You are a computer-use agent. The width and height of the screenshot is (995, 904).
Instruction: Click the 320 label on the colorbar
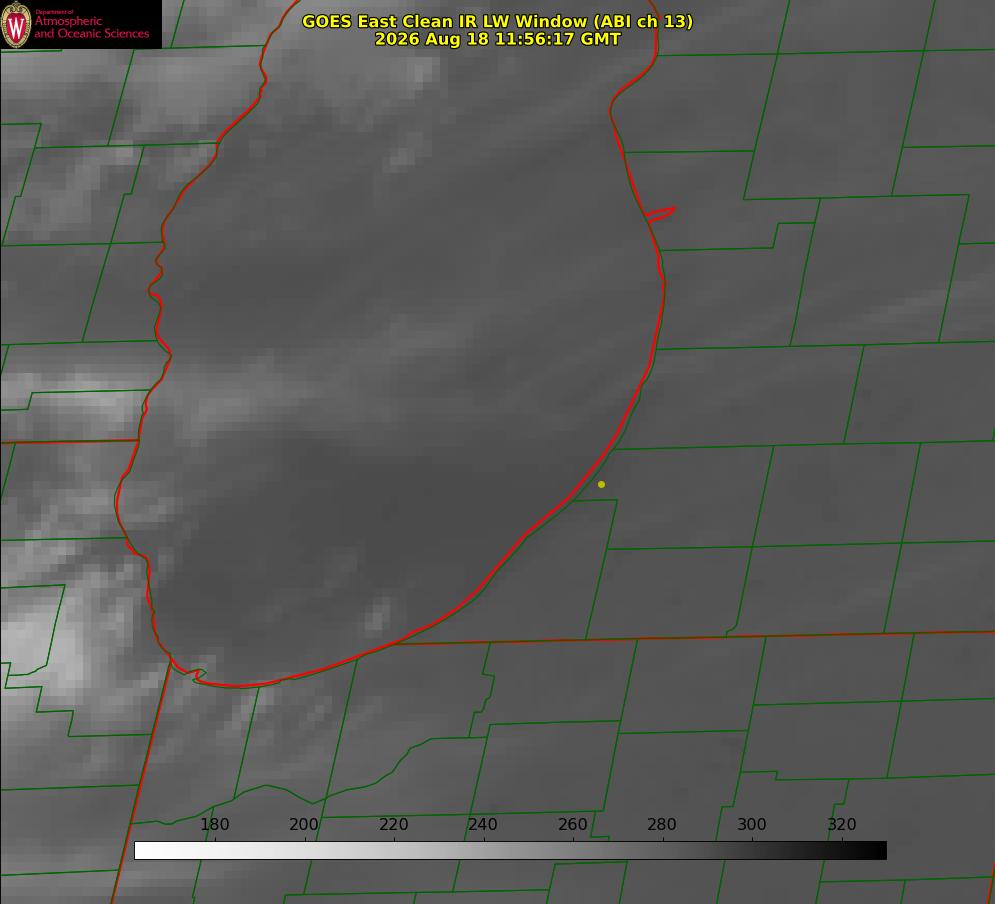[x=842, y=824]
